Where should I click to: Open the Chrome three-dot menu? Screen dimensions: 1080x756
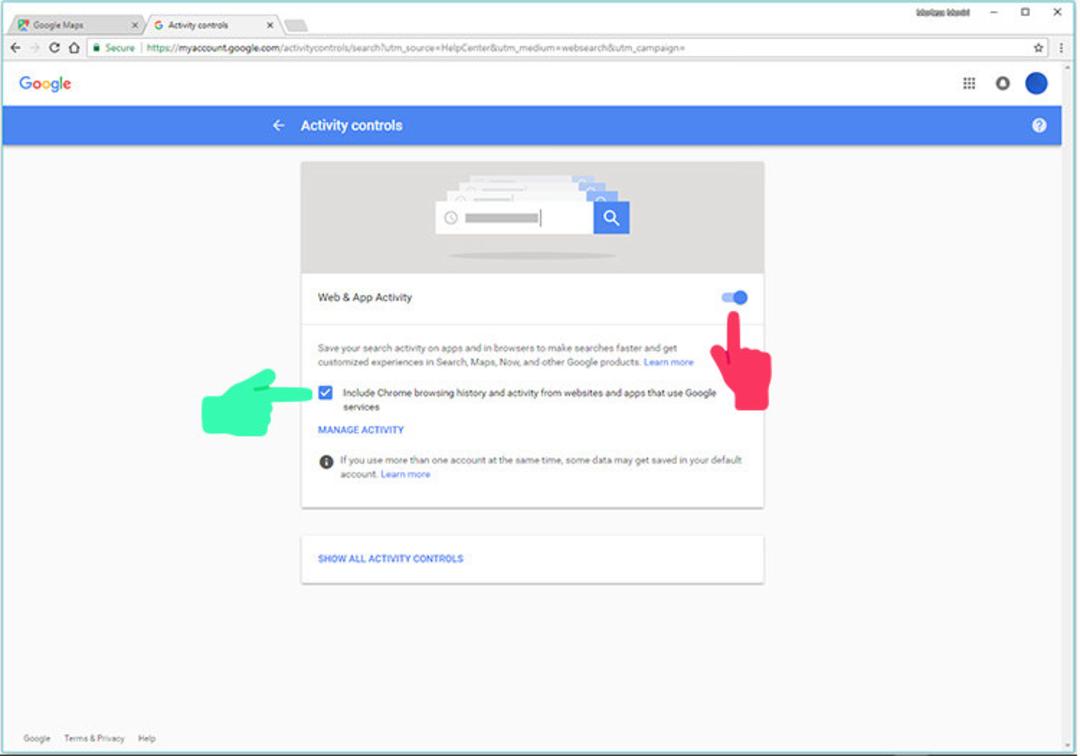[x=1061, y=48]
